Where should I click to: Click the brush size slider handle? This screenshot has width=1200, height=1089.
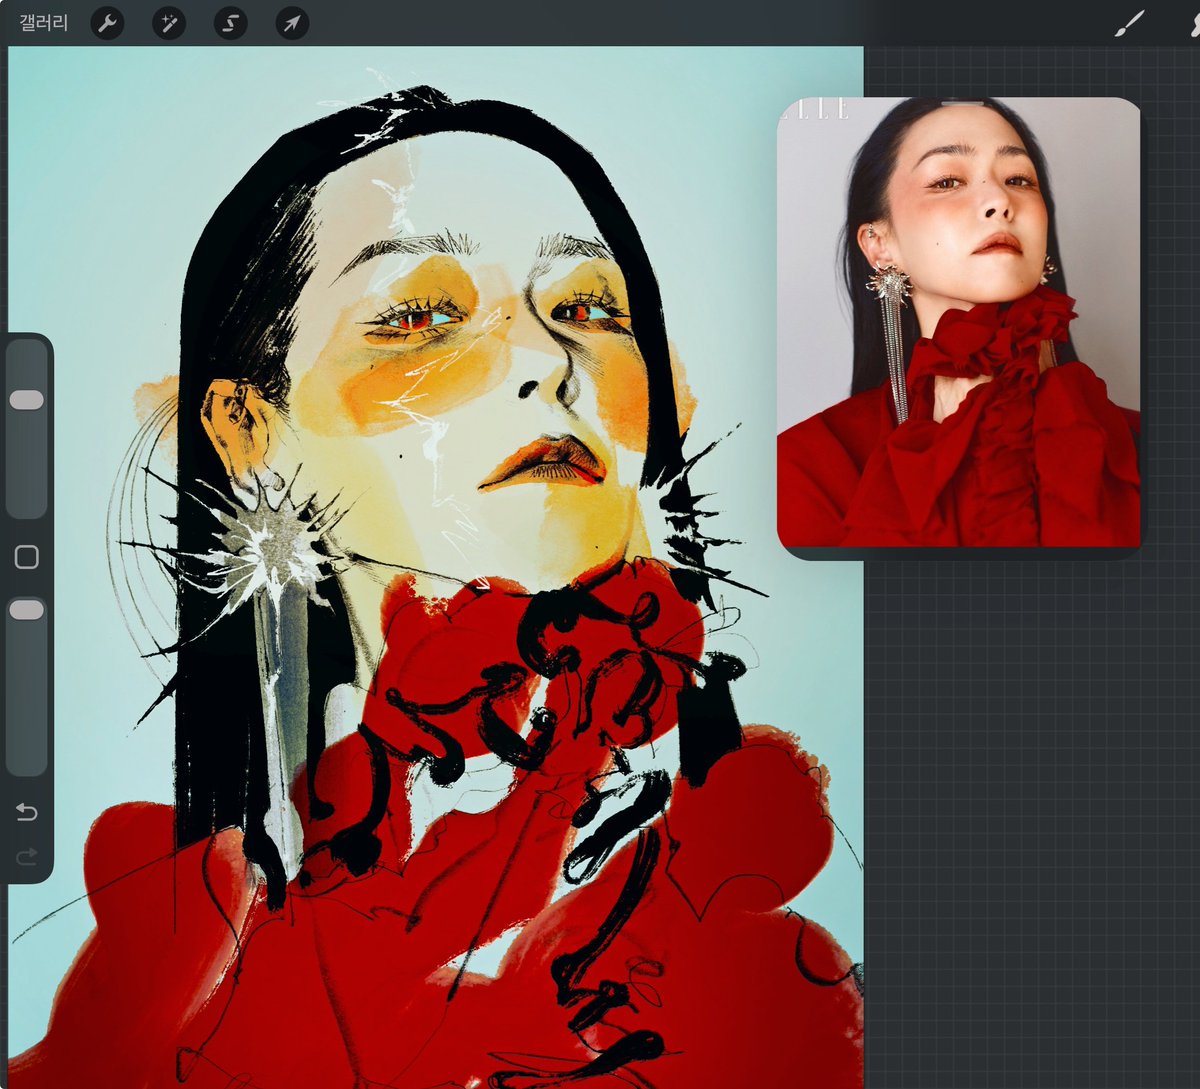27,400
